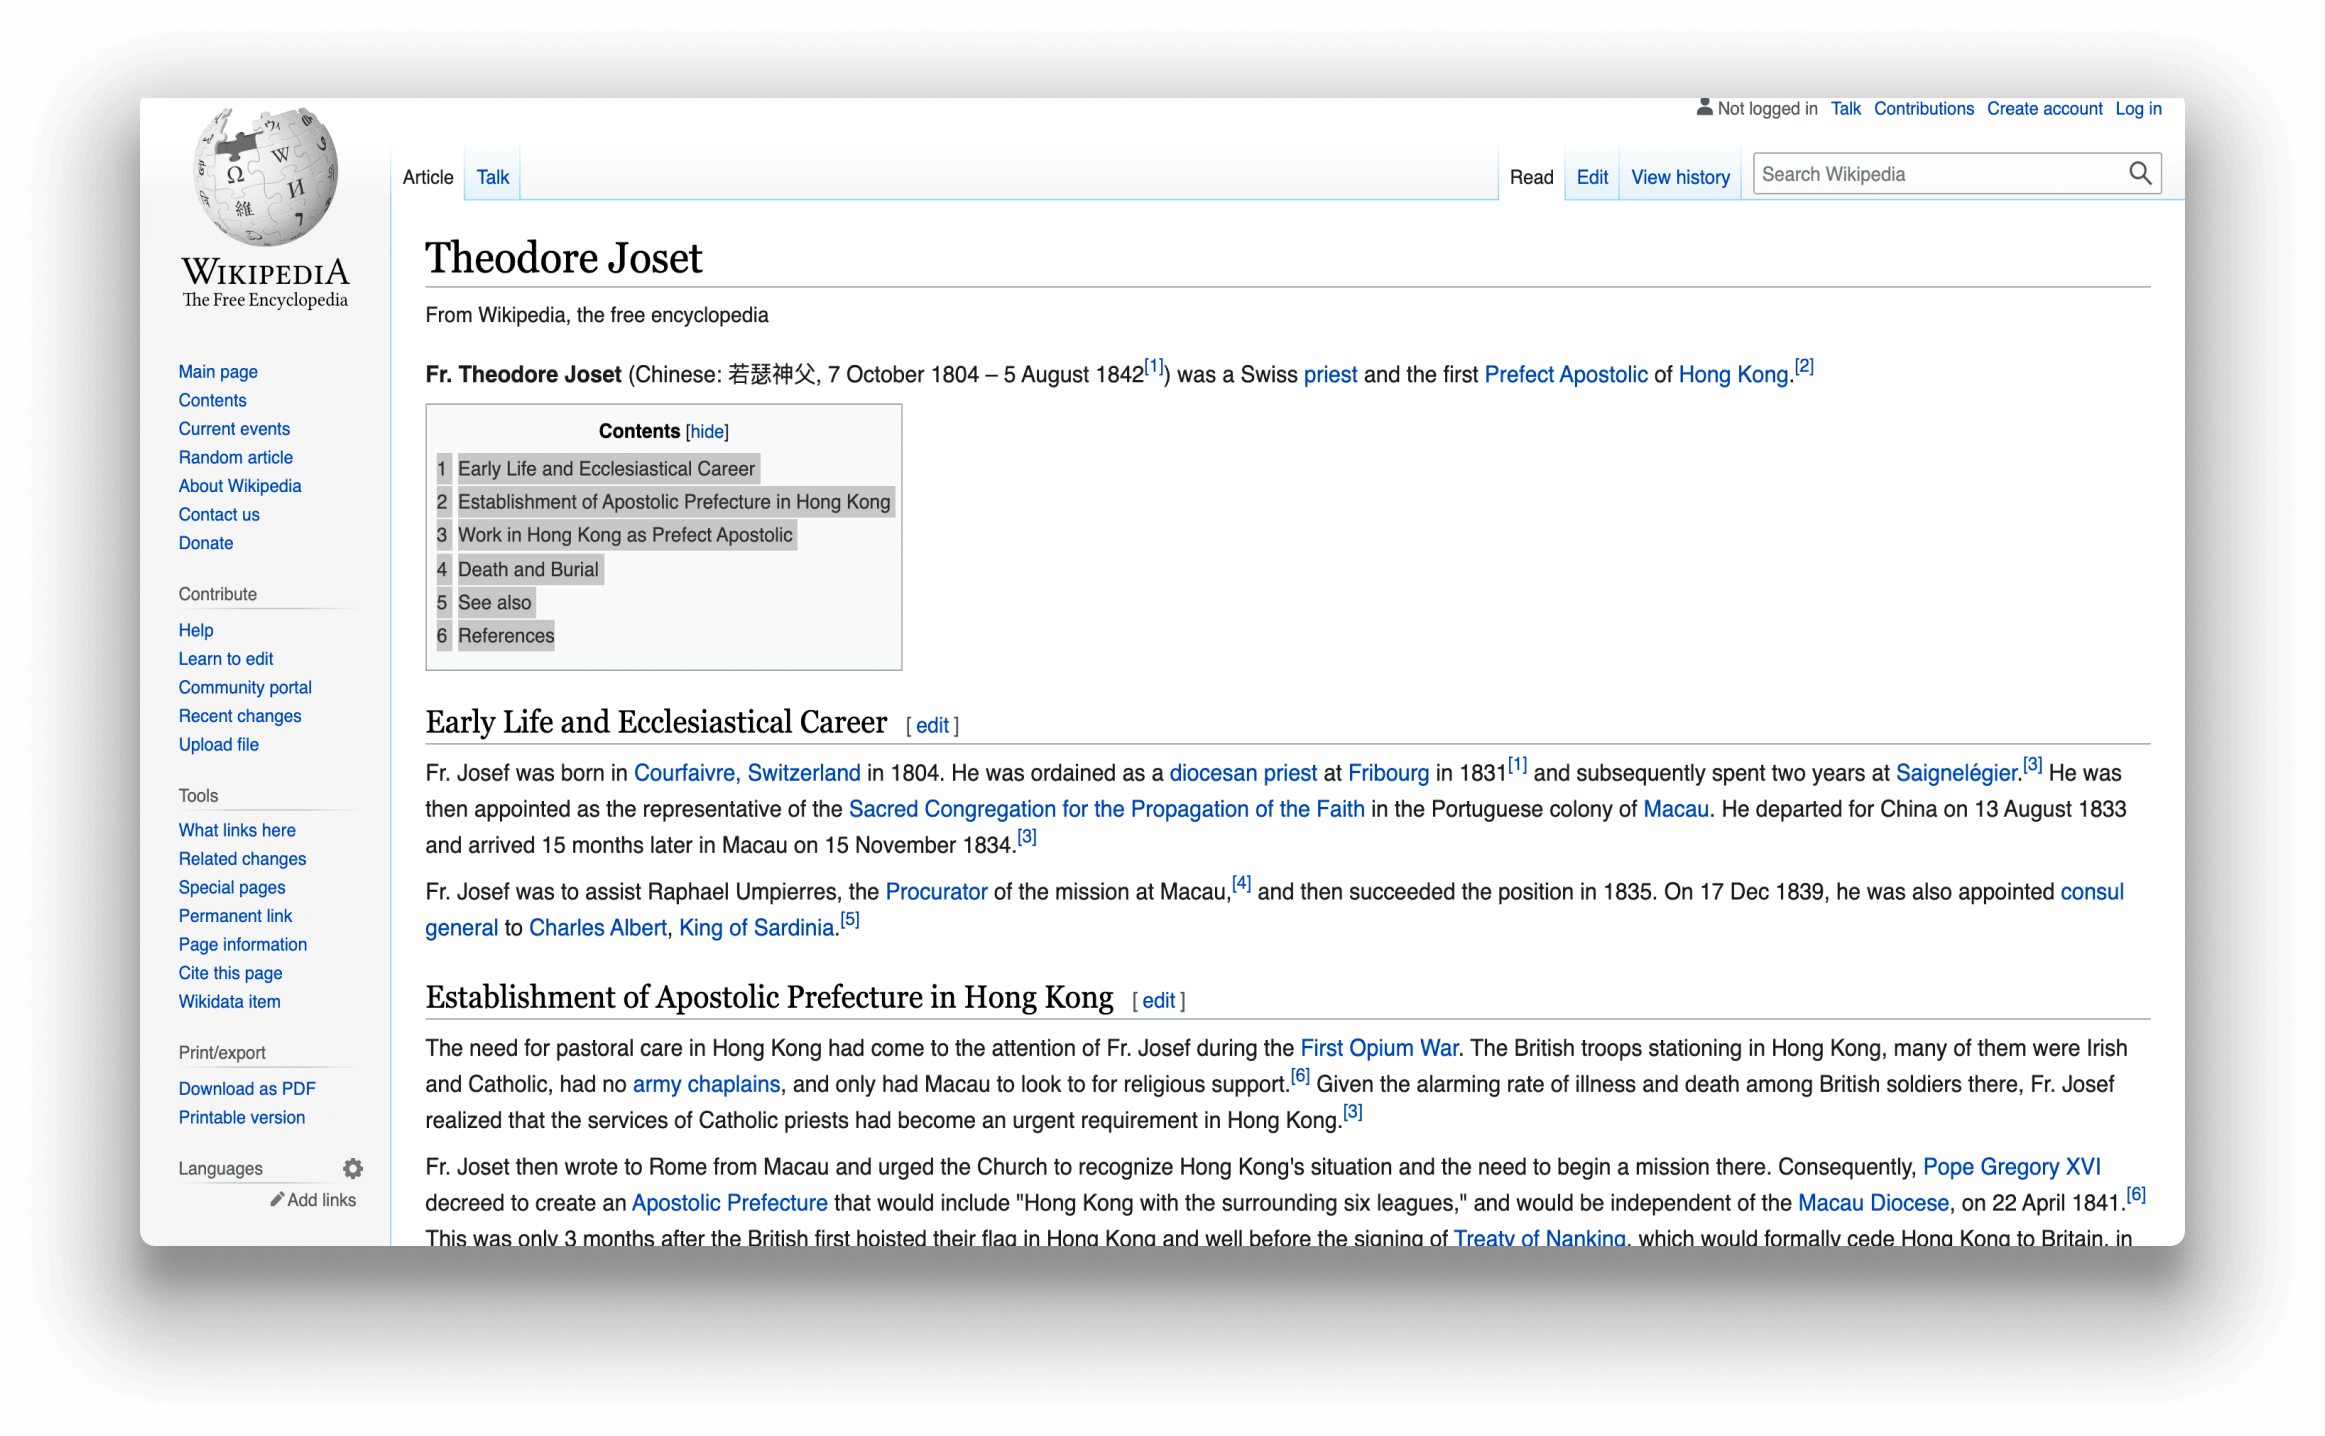Open the First Opium War link
This screenshot has width=2325, height=1436.
pyautogui.click(x=1379, y=1048)
